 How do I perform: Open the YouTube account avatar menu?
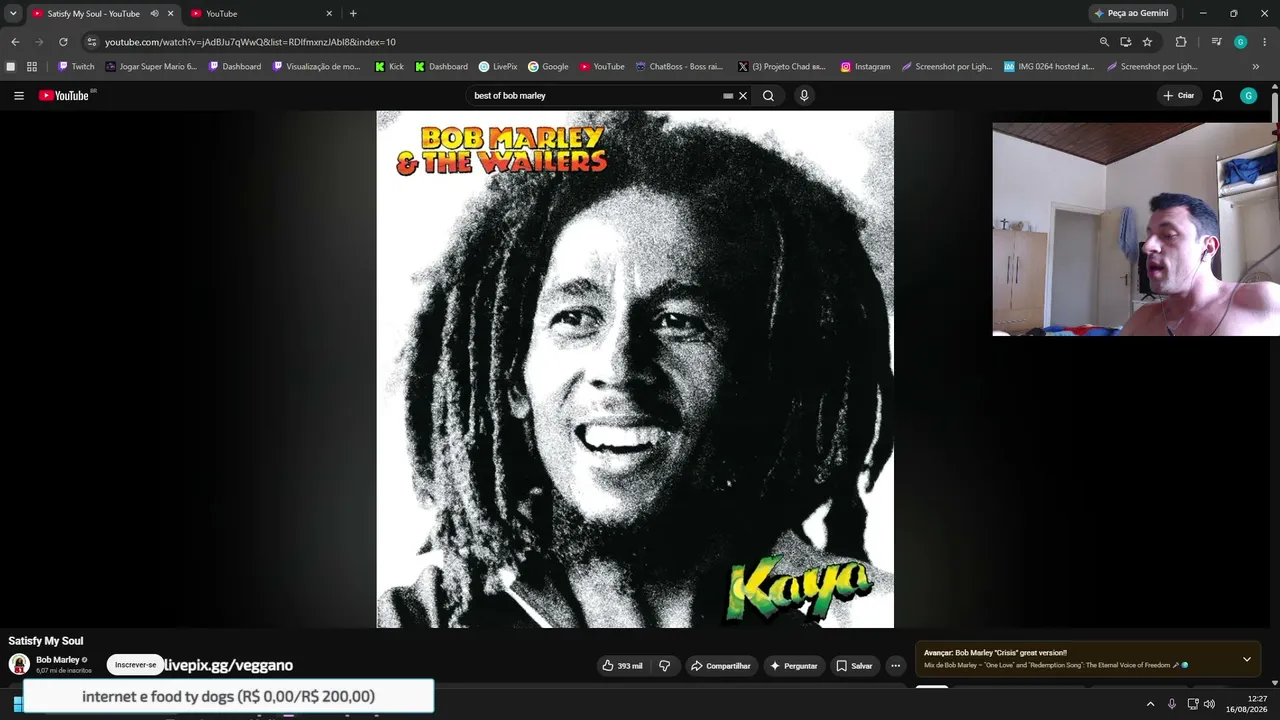[x=1248, y=96]
